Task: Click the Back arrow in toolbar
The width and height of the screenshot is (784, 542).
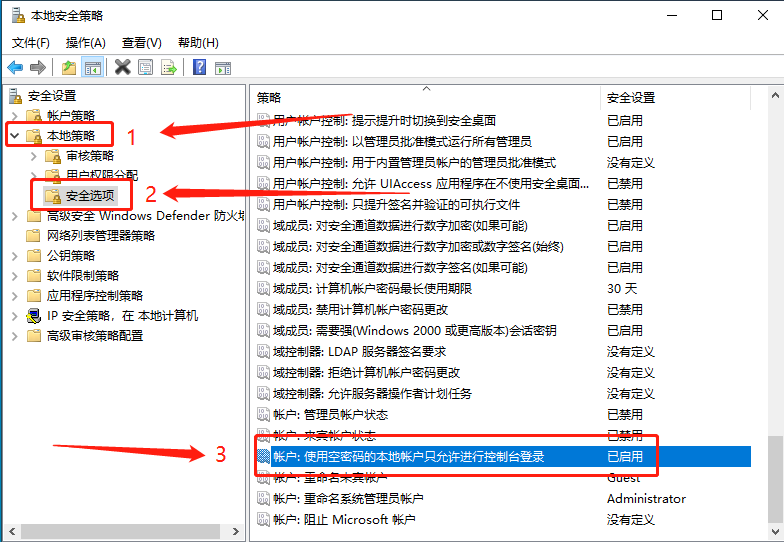Action: point(15,68)
